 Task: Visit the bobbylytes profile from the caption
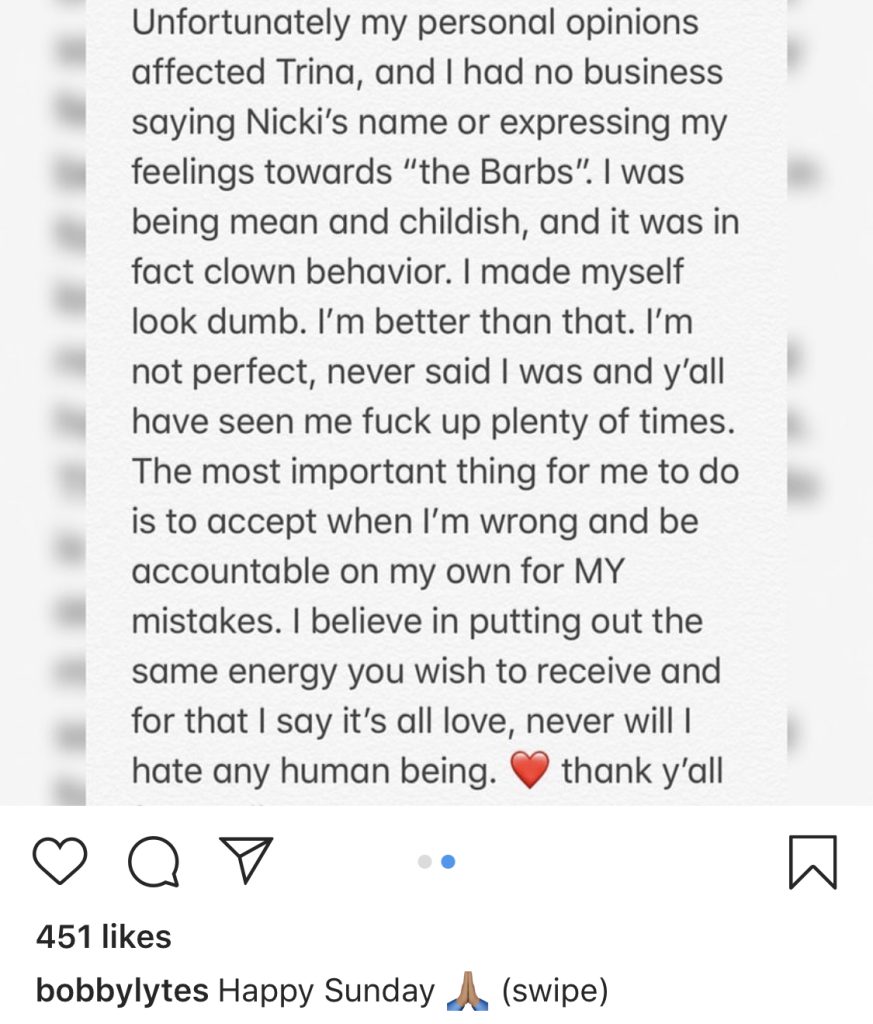tap(122, 991)
